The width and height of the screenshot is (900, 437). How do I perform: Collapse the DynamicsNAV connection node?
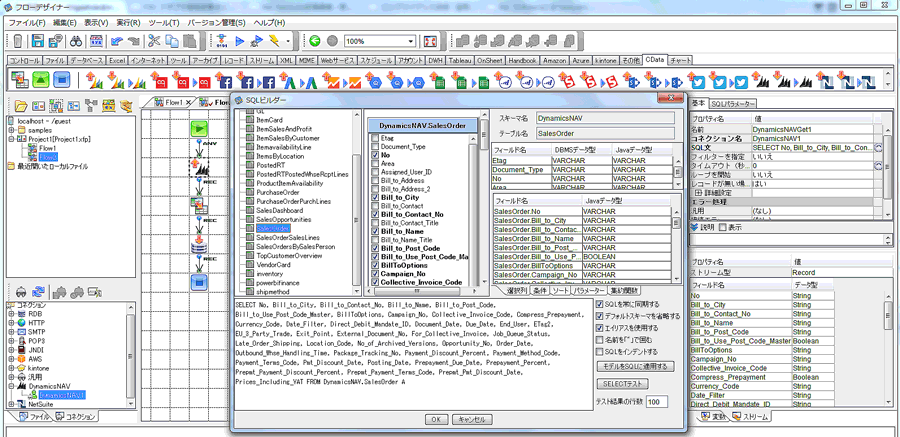11,386
